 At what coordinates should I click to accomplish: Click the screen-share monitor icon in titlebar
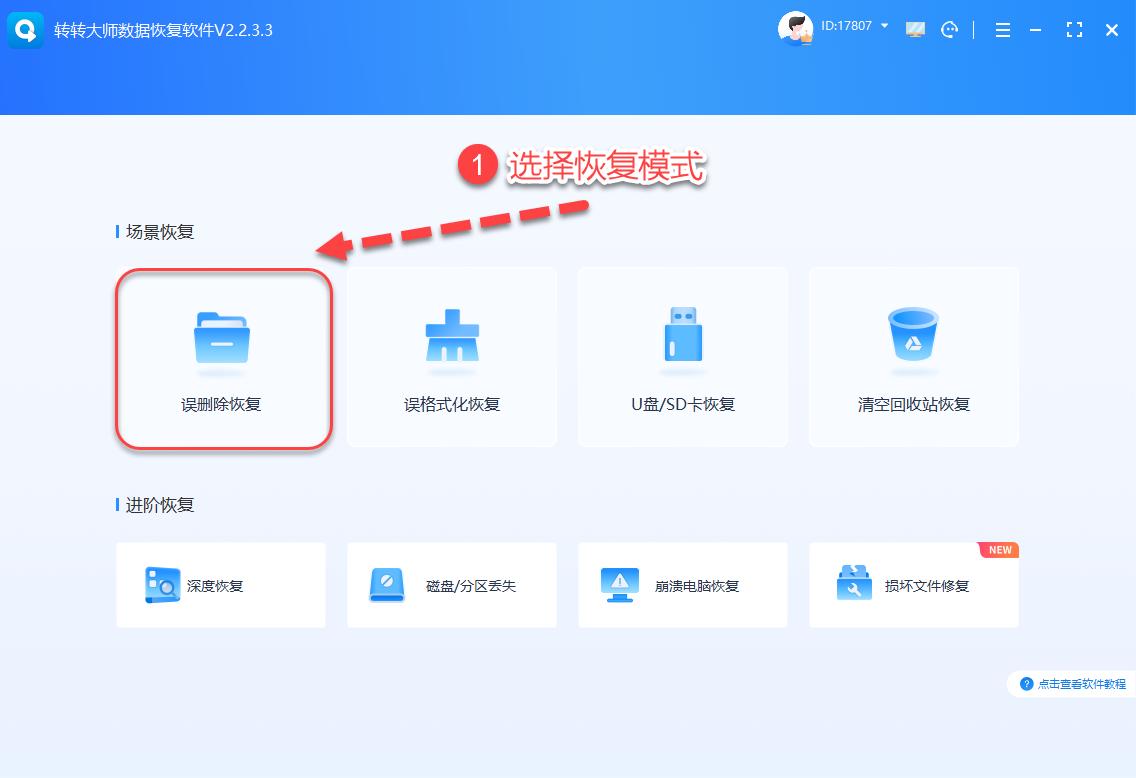[x=914, y=30]
